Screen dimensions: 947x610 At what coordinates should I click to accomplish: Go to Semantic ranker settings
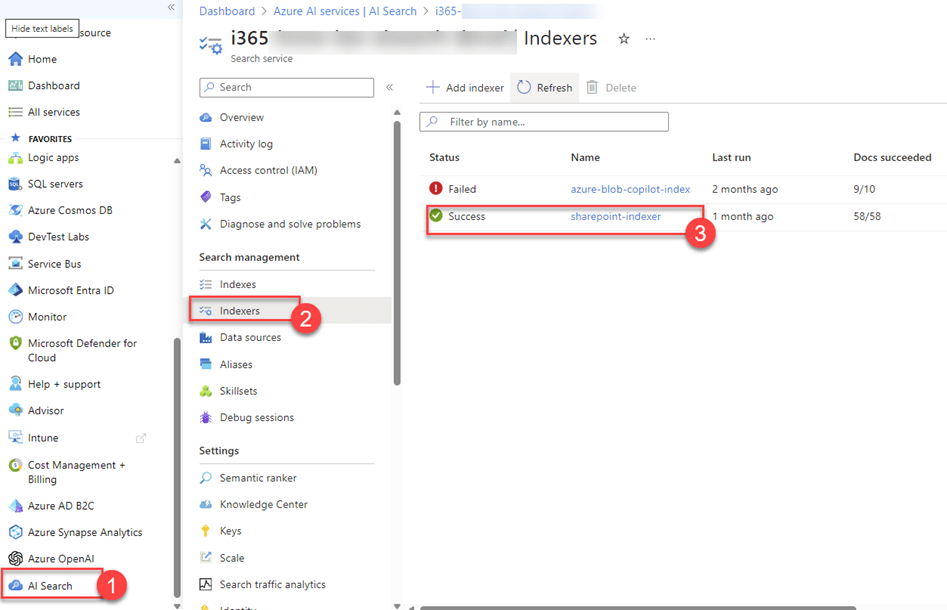(257, 478)
